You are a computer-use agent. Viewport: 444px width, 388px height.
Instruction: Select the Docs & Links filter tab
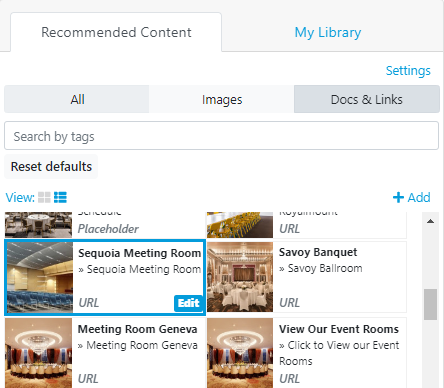[367, 99]
